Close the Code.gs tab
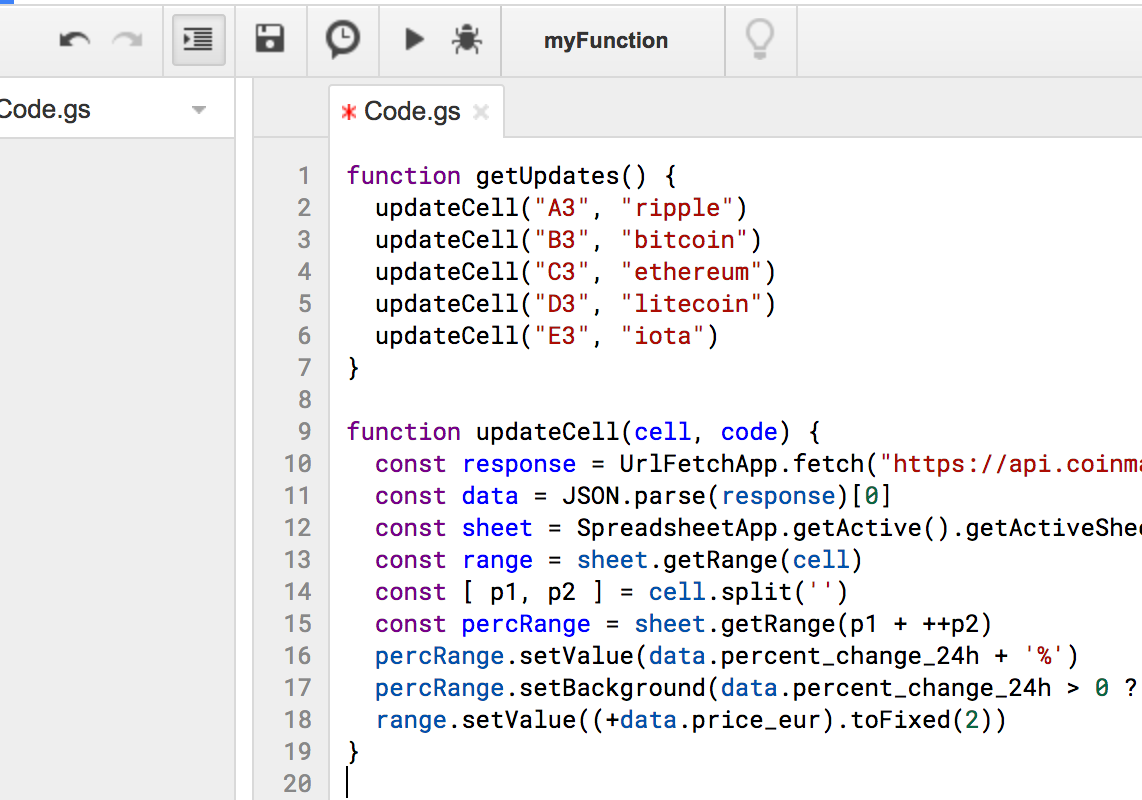 pyautogui.click(x=481, y=112)
